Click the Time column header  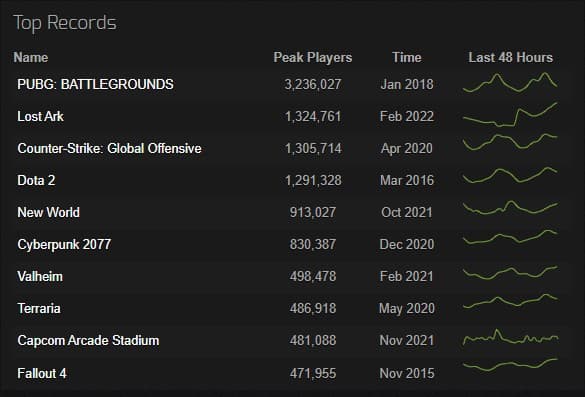pos(407,57)
